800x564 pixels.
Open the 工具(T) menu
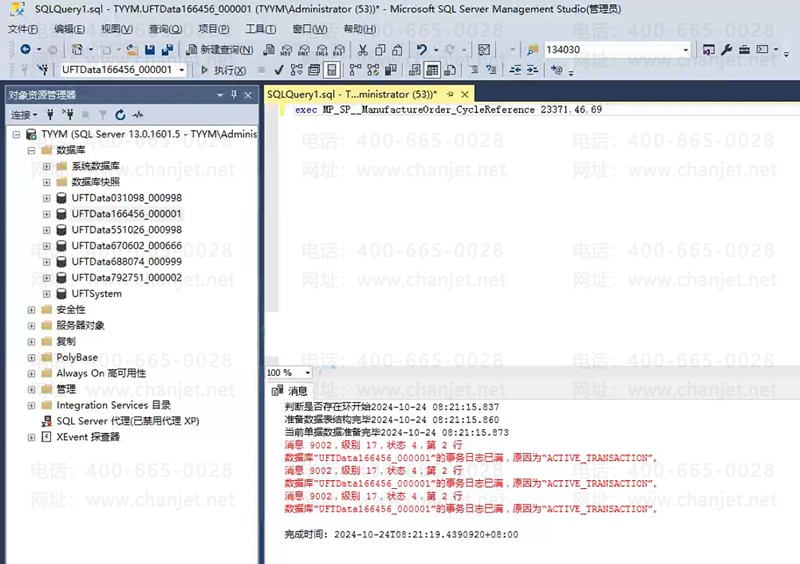click(260, 29)
